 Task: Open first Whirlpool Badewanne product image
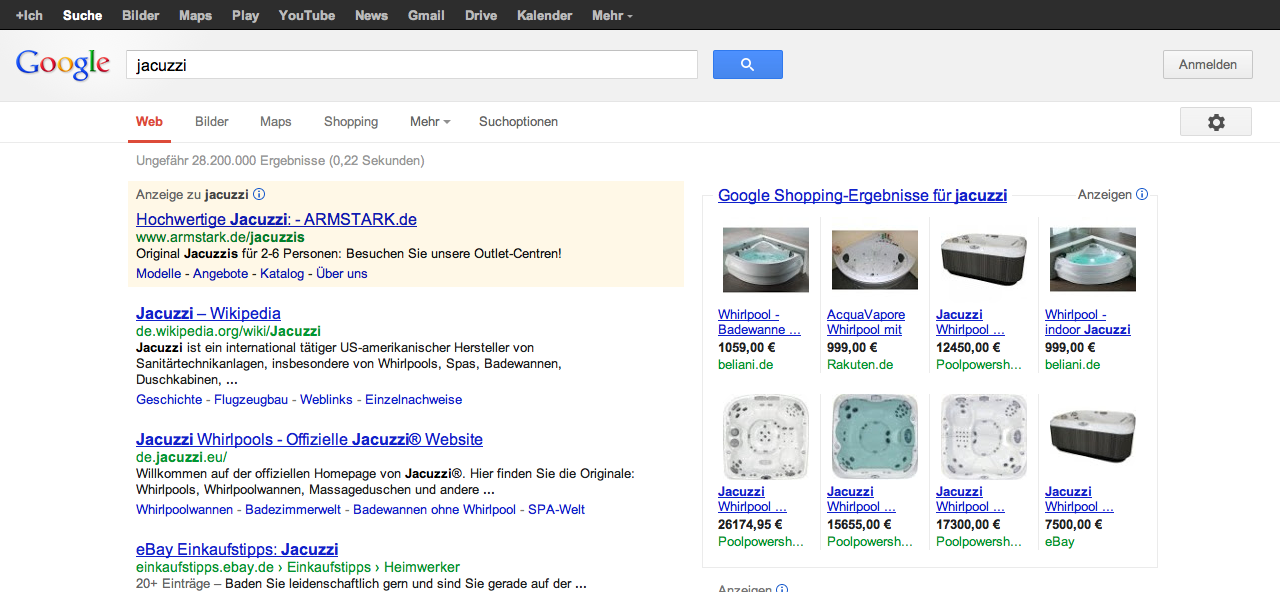pos(765,260)
